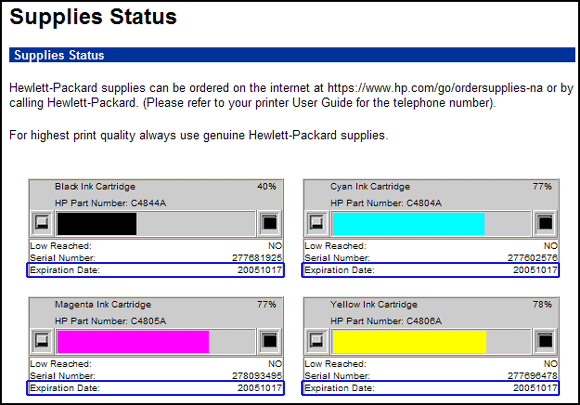Click HP Part Number C4806A

386,321
